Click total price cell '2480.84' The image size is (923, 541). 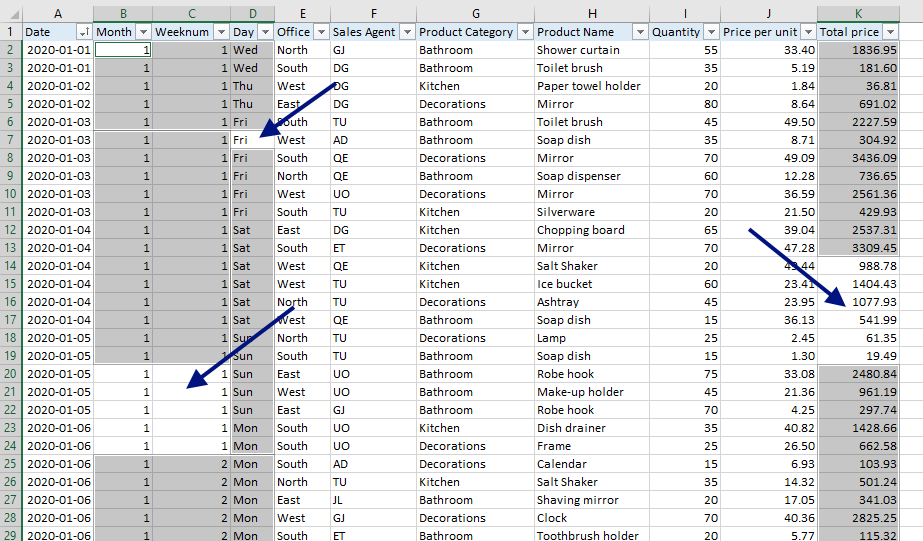tap(858, 374)
